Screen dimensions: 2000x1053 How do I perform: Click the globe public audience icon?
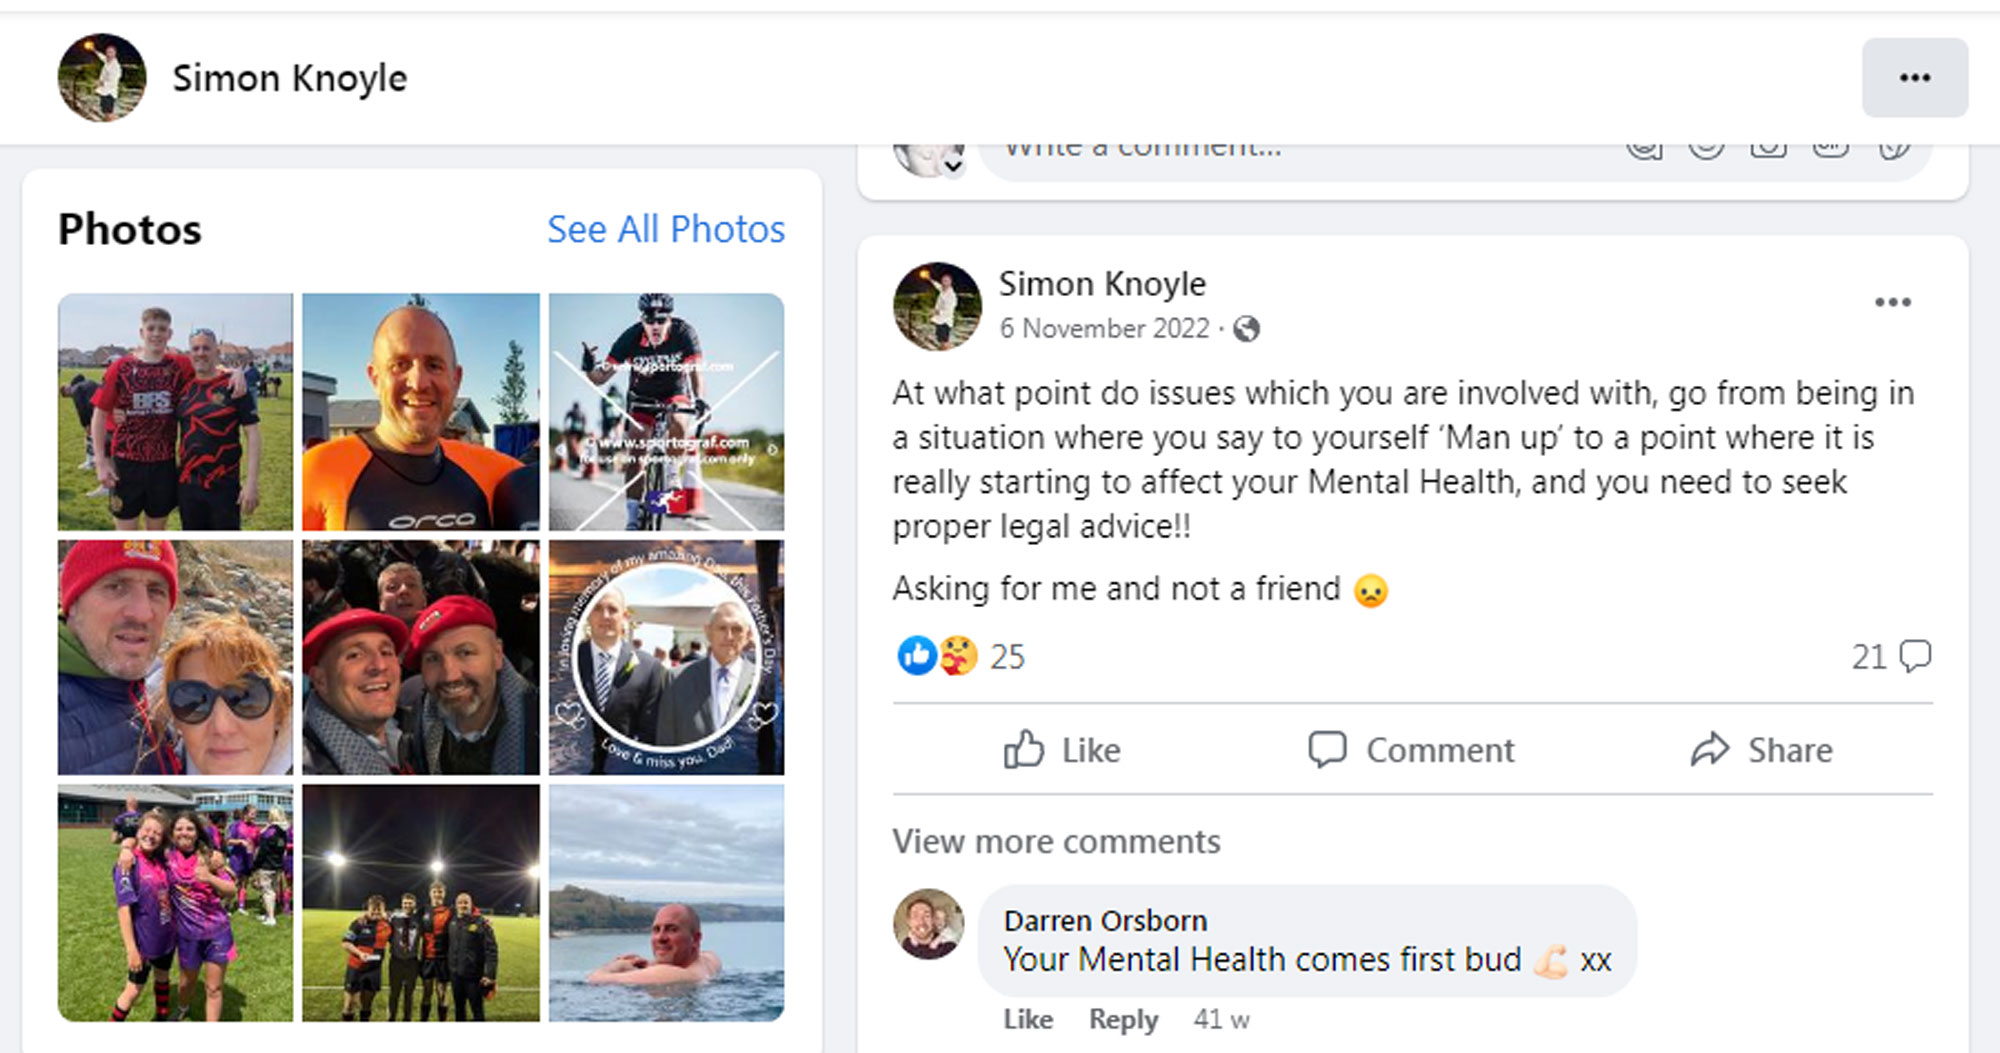pyautogui.click(x=1246, y=329)
